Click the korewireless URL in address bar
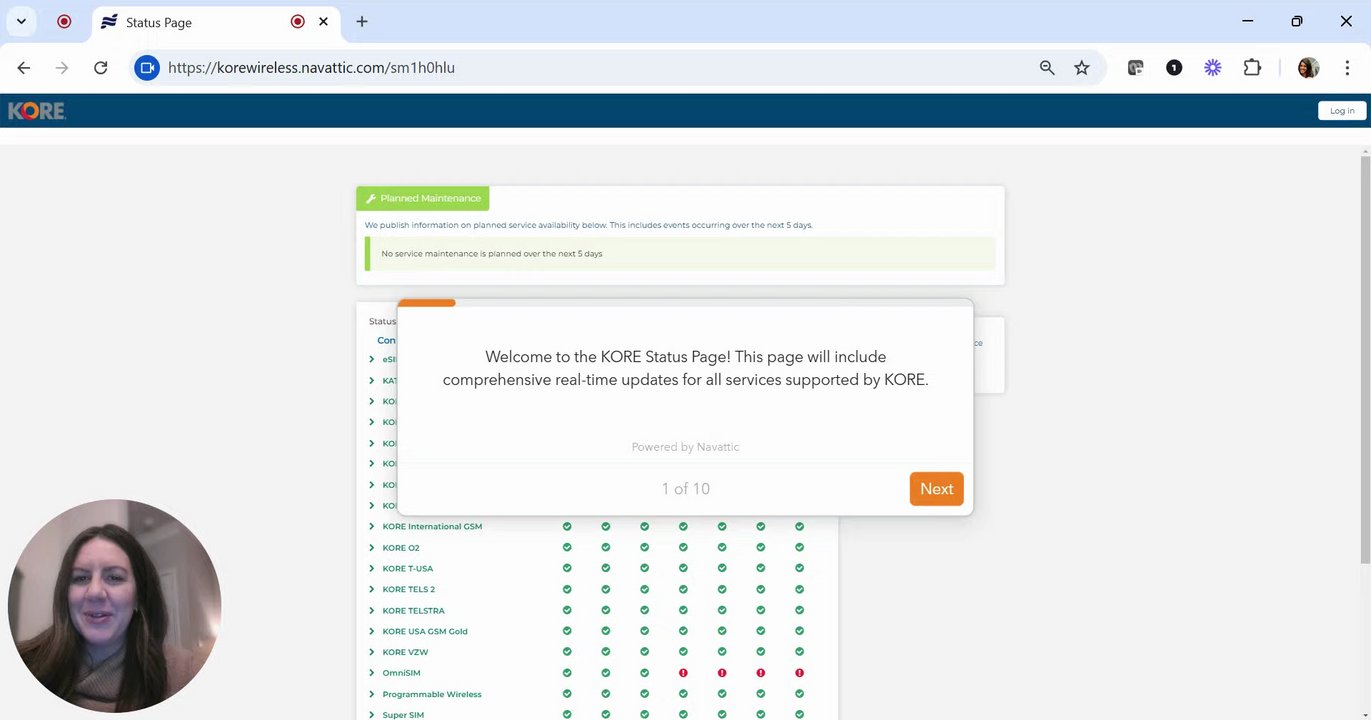The image size is (1371, 720). click(311, 68)
